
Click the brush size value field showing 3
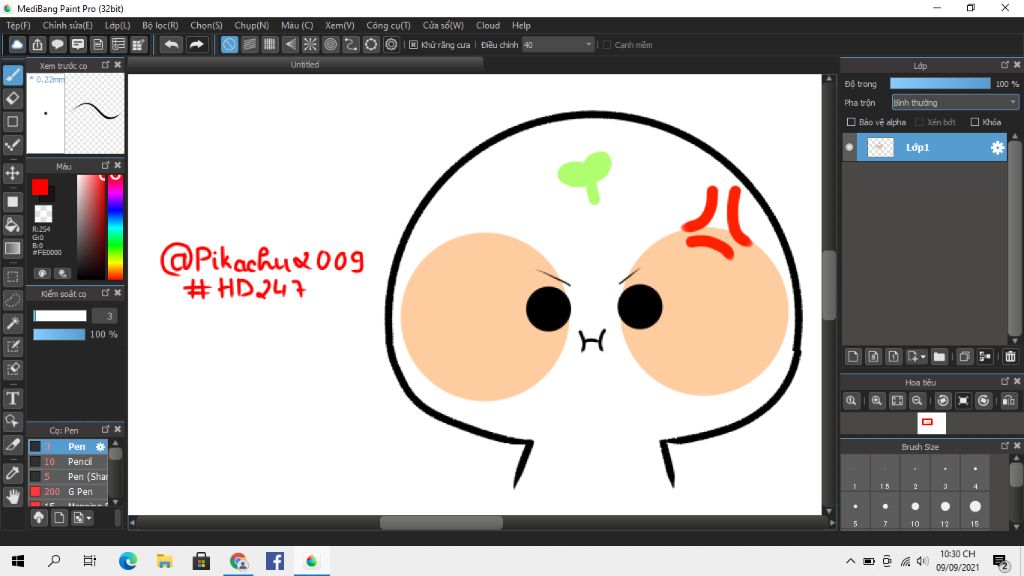(x=104, y=316)
